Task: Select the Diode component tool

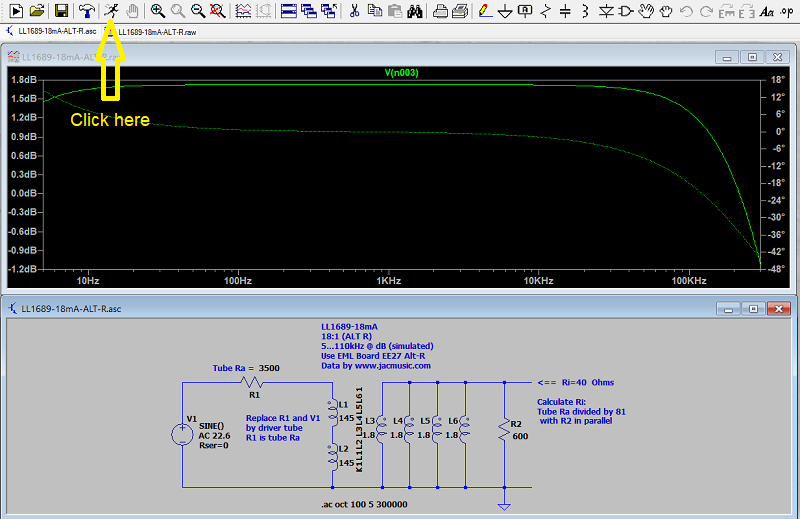Action: click(x=607, y=11)
